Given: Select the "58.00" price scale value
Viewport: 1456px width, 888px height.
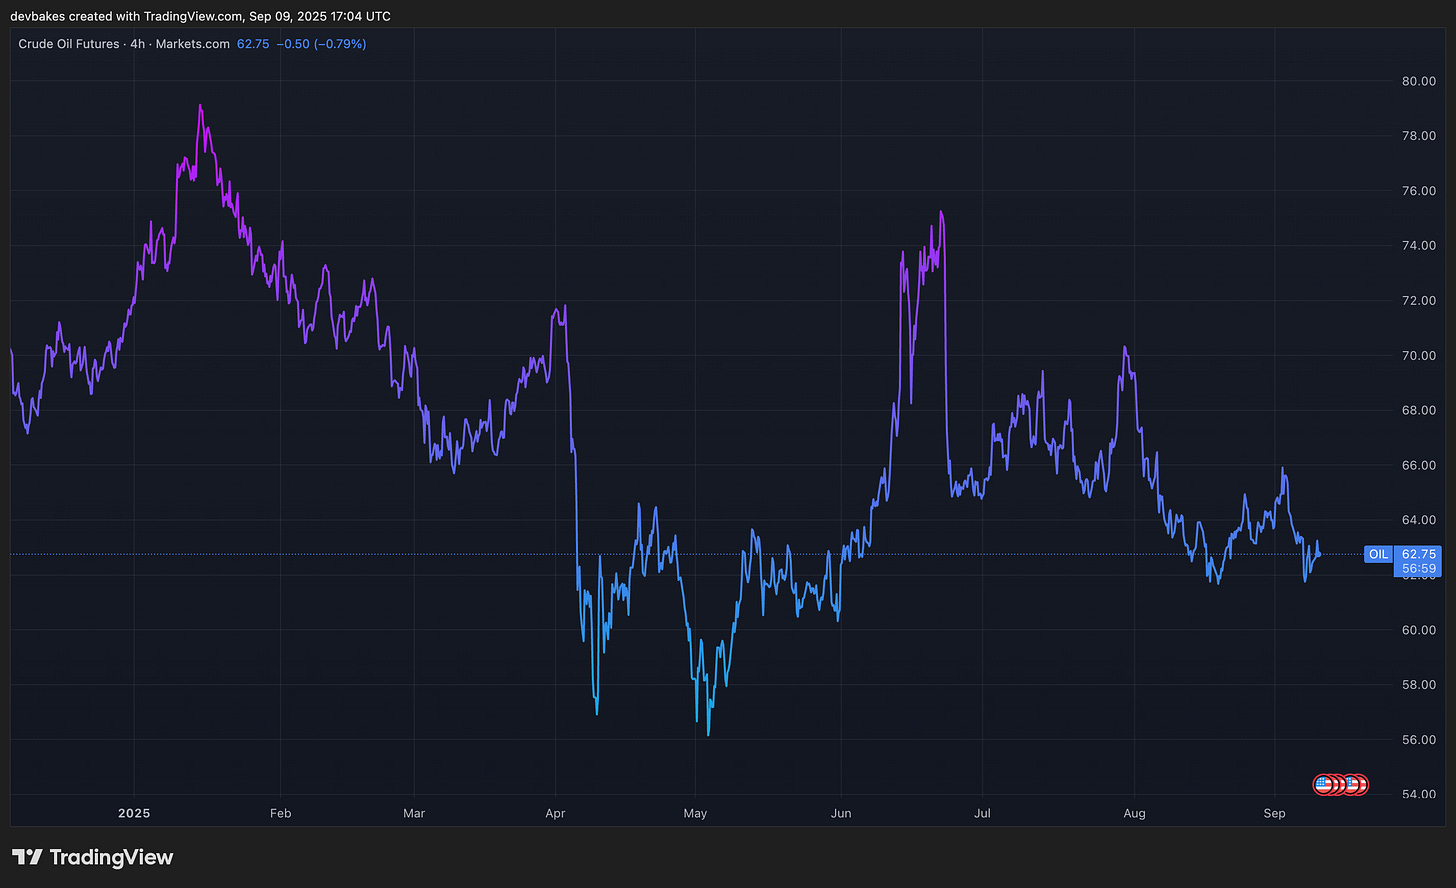Looking at the screenshot, I should (1419, 685).
